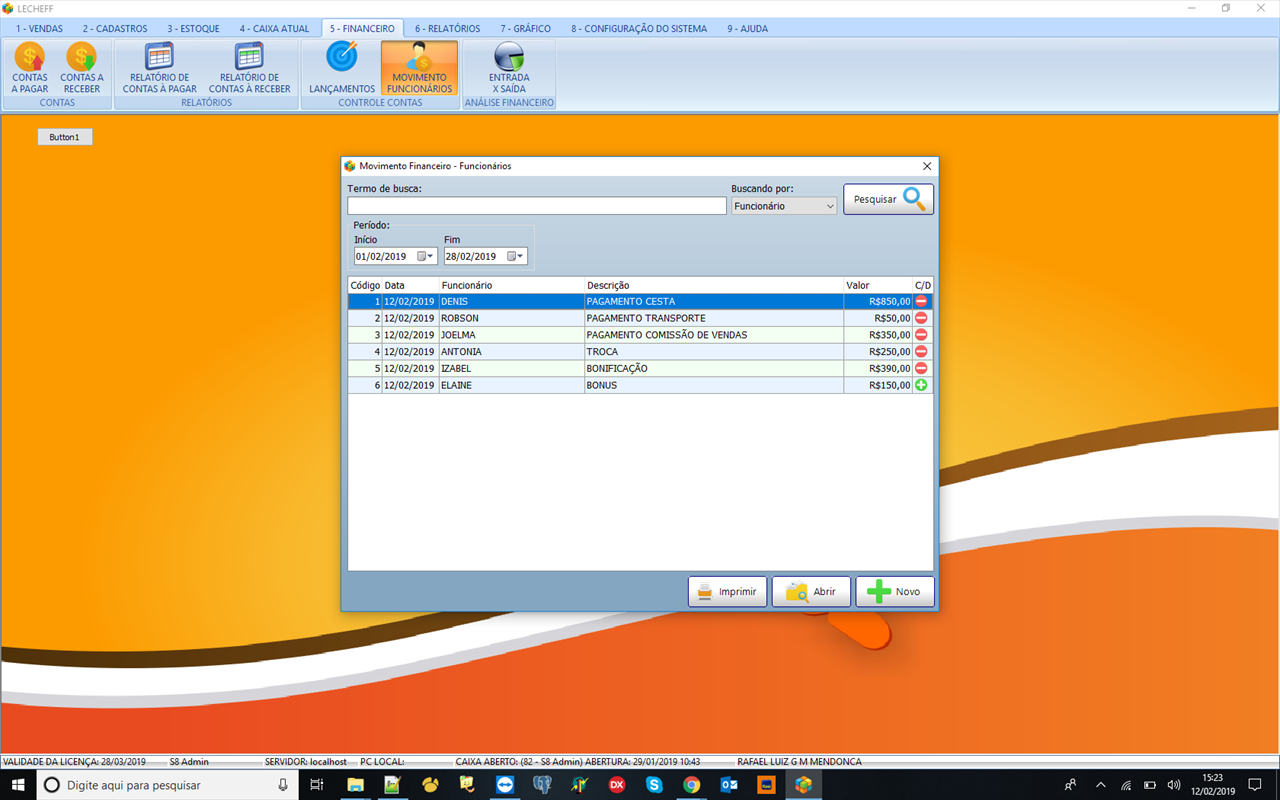1280x800 pixels.
Task: Sort by Descrição column header
Action: pyautogui.click(x=714, y=285)
